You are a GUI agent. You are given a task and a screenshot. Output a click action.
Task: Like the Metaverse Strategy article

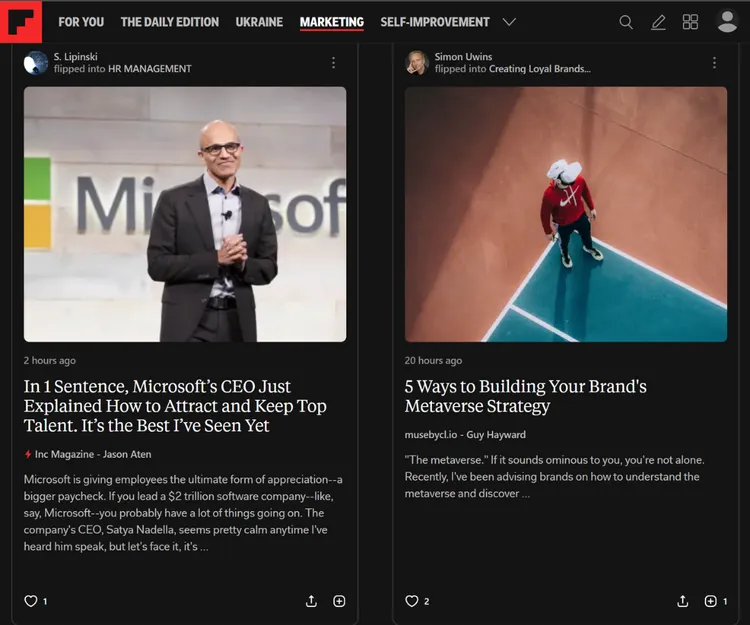pos(411,601)
